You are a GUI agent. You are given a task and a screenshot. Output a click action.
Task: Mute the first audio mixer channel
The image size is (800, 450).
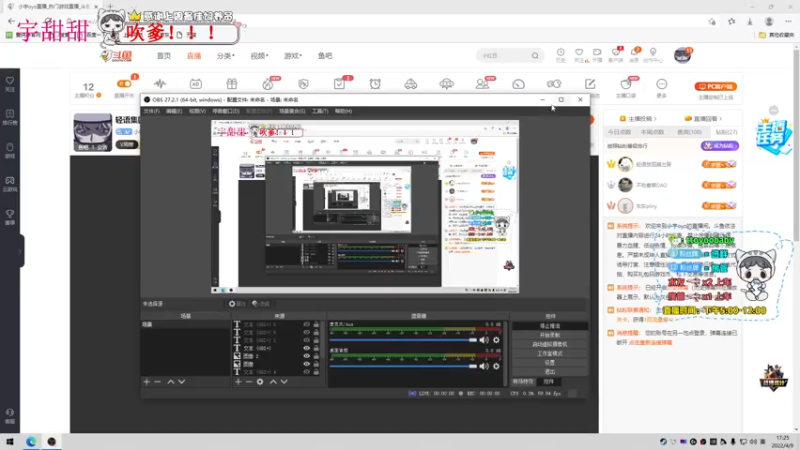click(484, 340)
